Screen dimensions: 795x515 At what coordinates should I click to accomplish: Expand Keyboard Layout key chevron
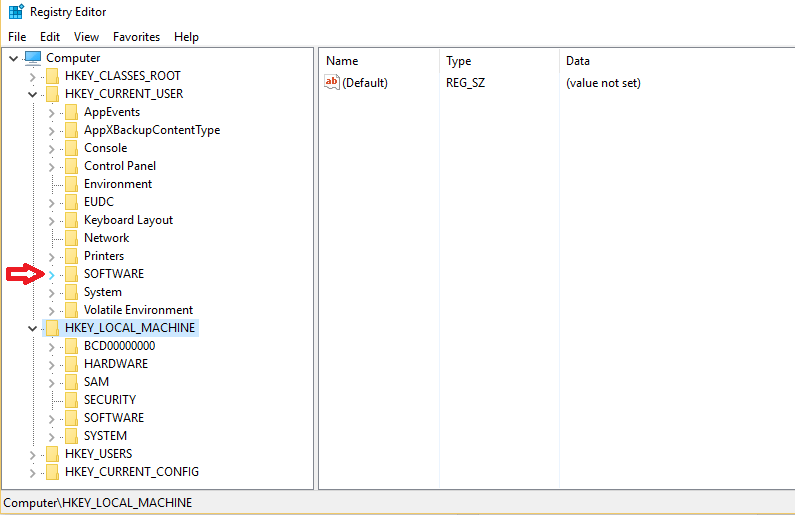(x=51, y=220)
